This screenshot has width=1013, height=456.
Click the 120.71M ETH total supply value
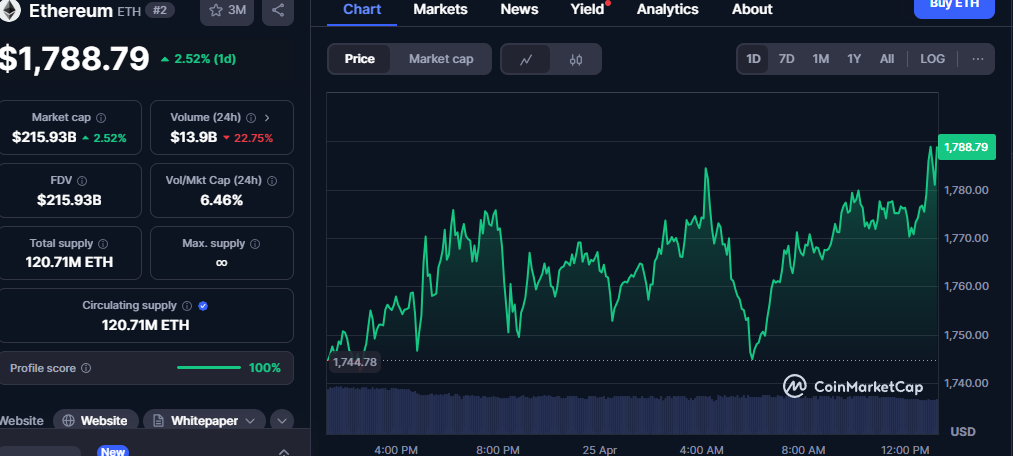[69, 262]
